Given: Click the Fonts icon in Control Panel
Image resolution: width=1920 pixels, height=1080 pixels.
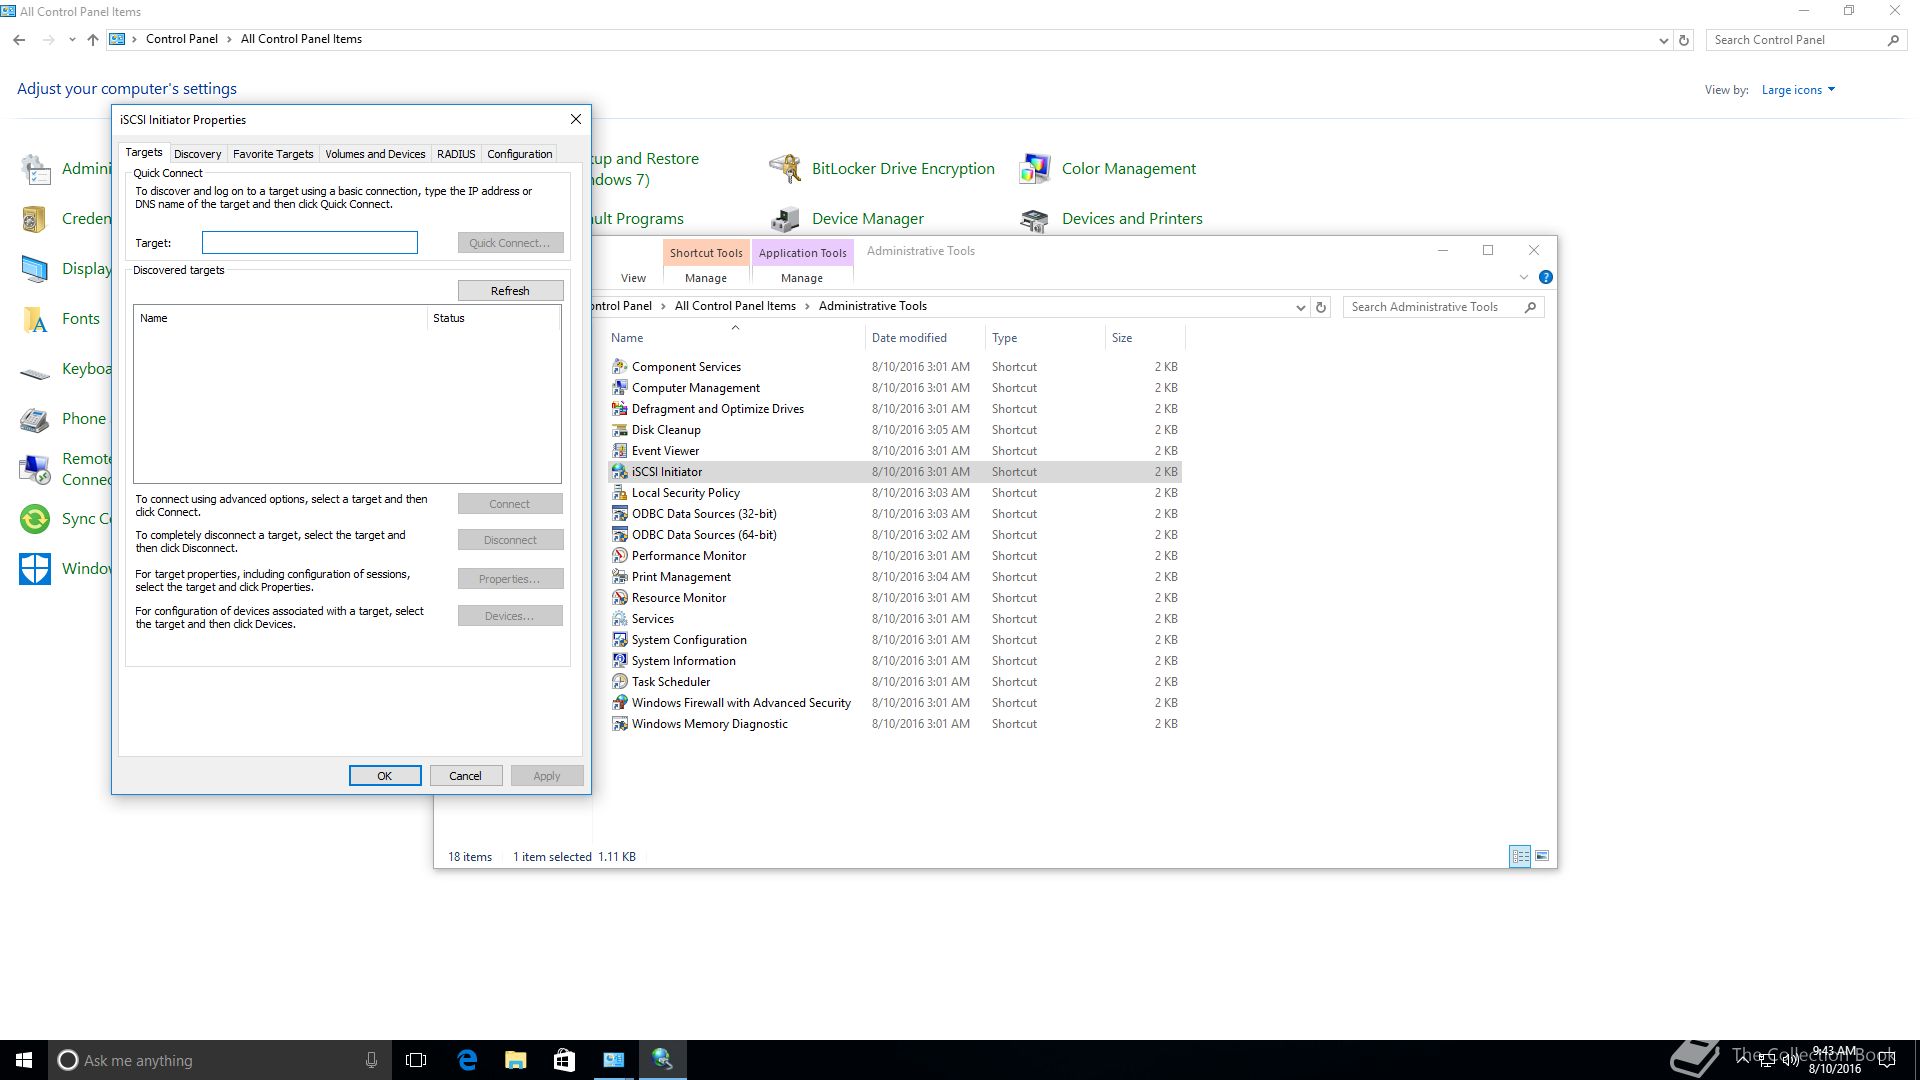Looking at the screenshot, I should [x=35, y=319].
